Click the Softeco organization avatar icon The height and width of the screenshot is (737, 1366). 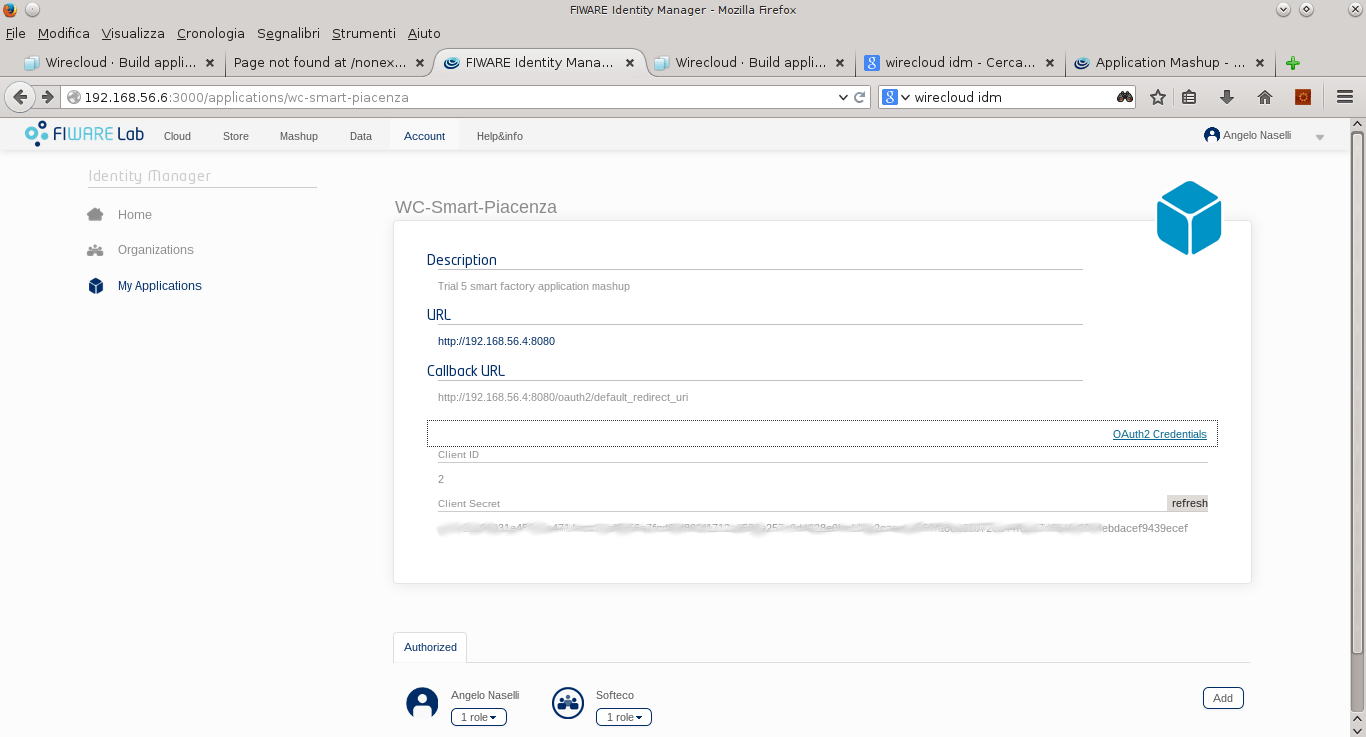[568, 703]
